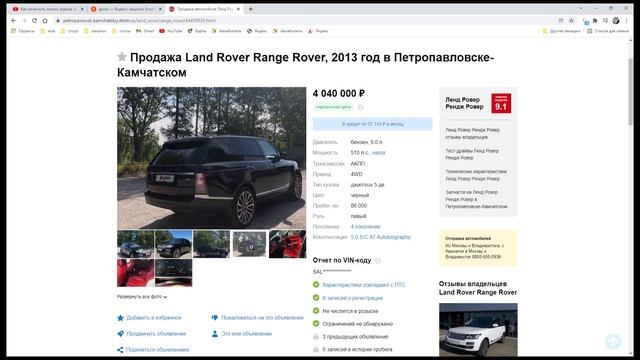
Task: Click the browser address bar URL
Action: (x=140, y=20)
